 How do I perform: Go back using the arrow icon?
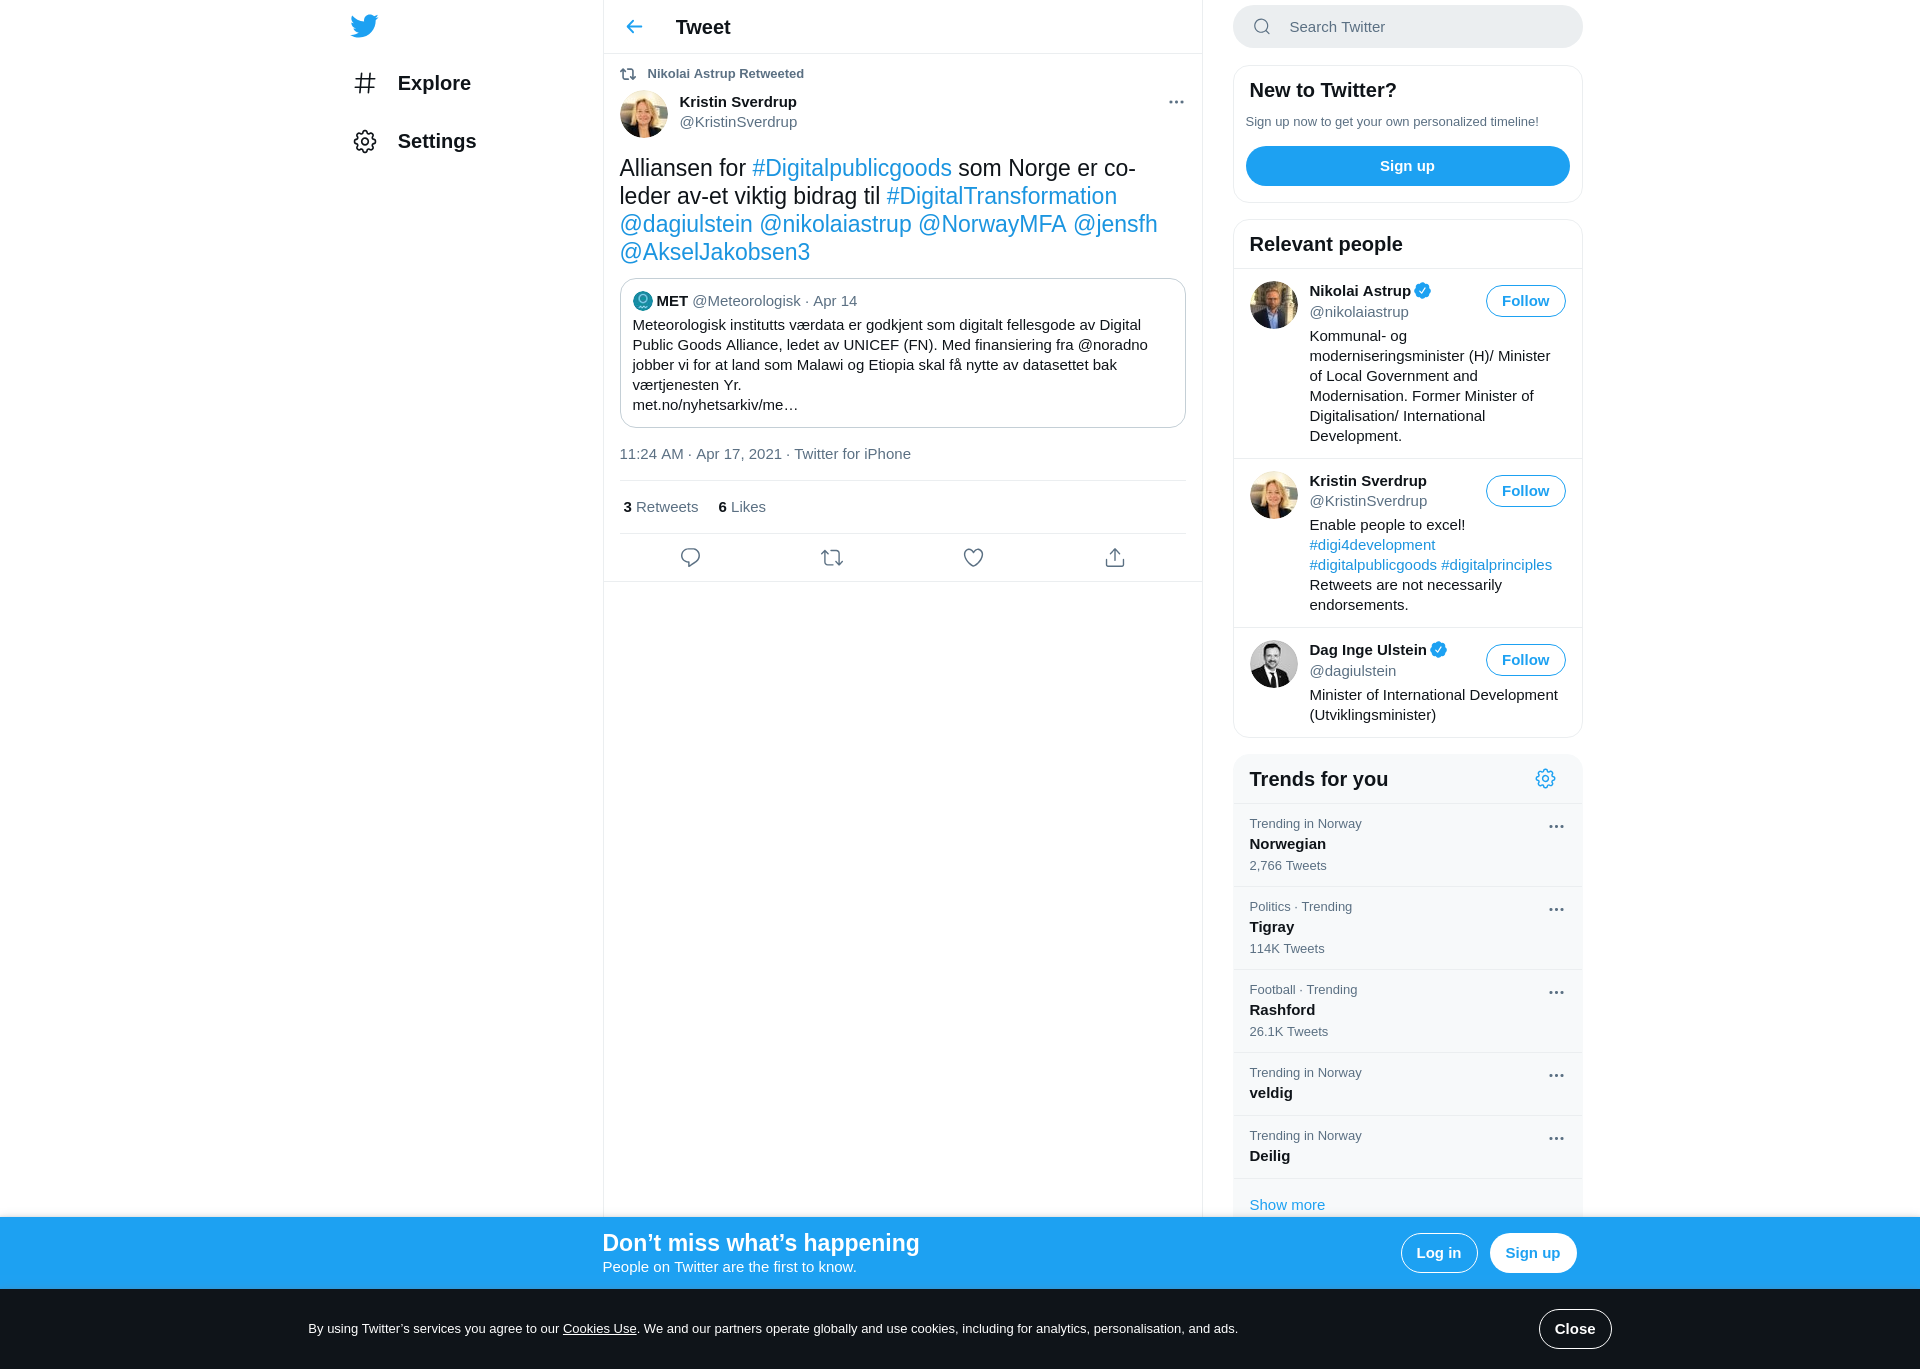click(x=634, y=27)
